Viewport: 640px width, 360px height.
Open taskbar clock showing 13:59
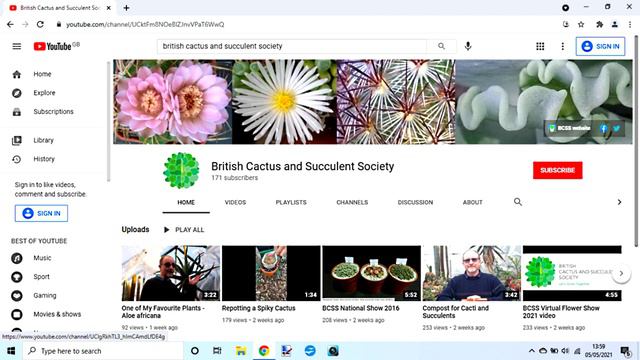(599, 351)
